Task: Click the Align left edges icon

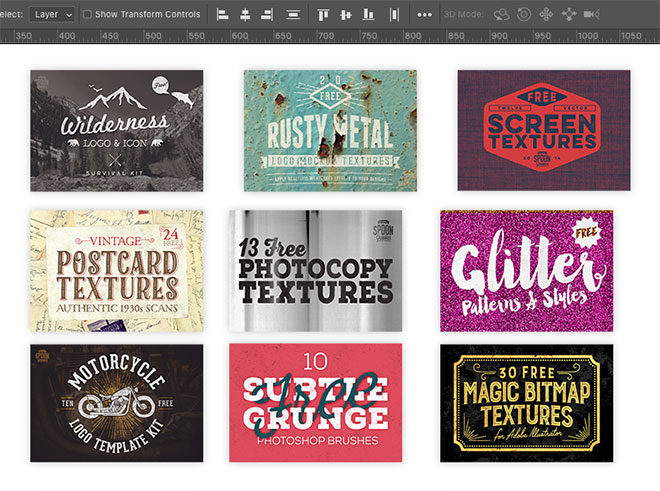Action: pos(223,14)
